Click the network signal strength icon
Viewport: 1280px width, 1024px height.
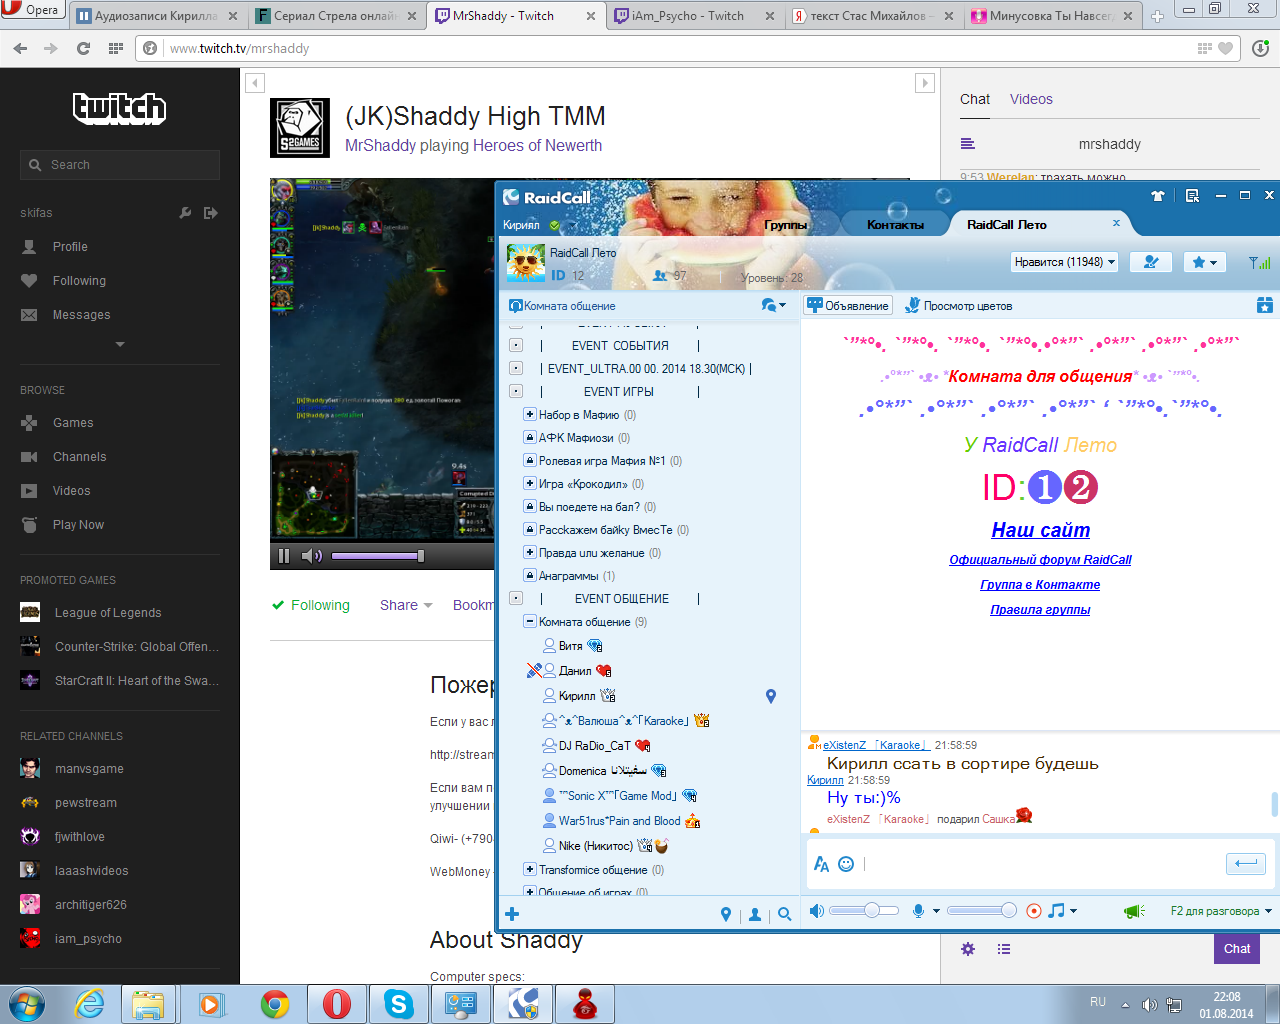pyautogui.click(x=1260, y=262)
